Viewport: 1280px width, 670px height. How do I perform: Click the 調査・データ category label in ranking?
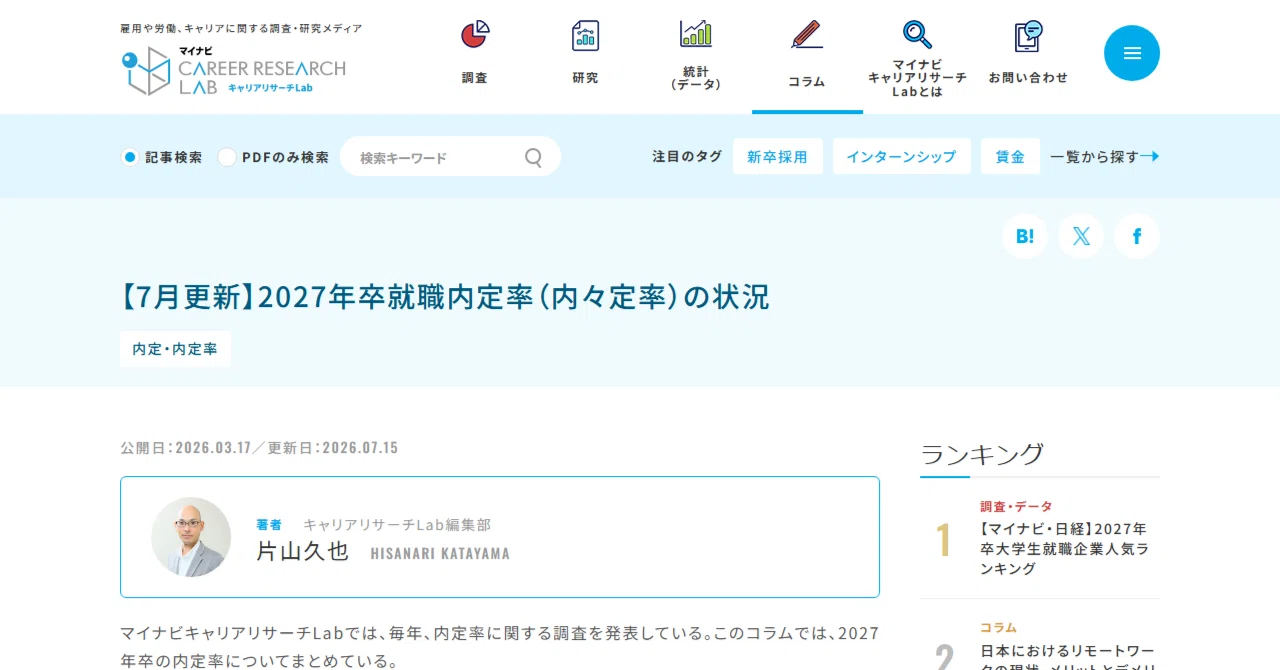[1016, 506]
